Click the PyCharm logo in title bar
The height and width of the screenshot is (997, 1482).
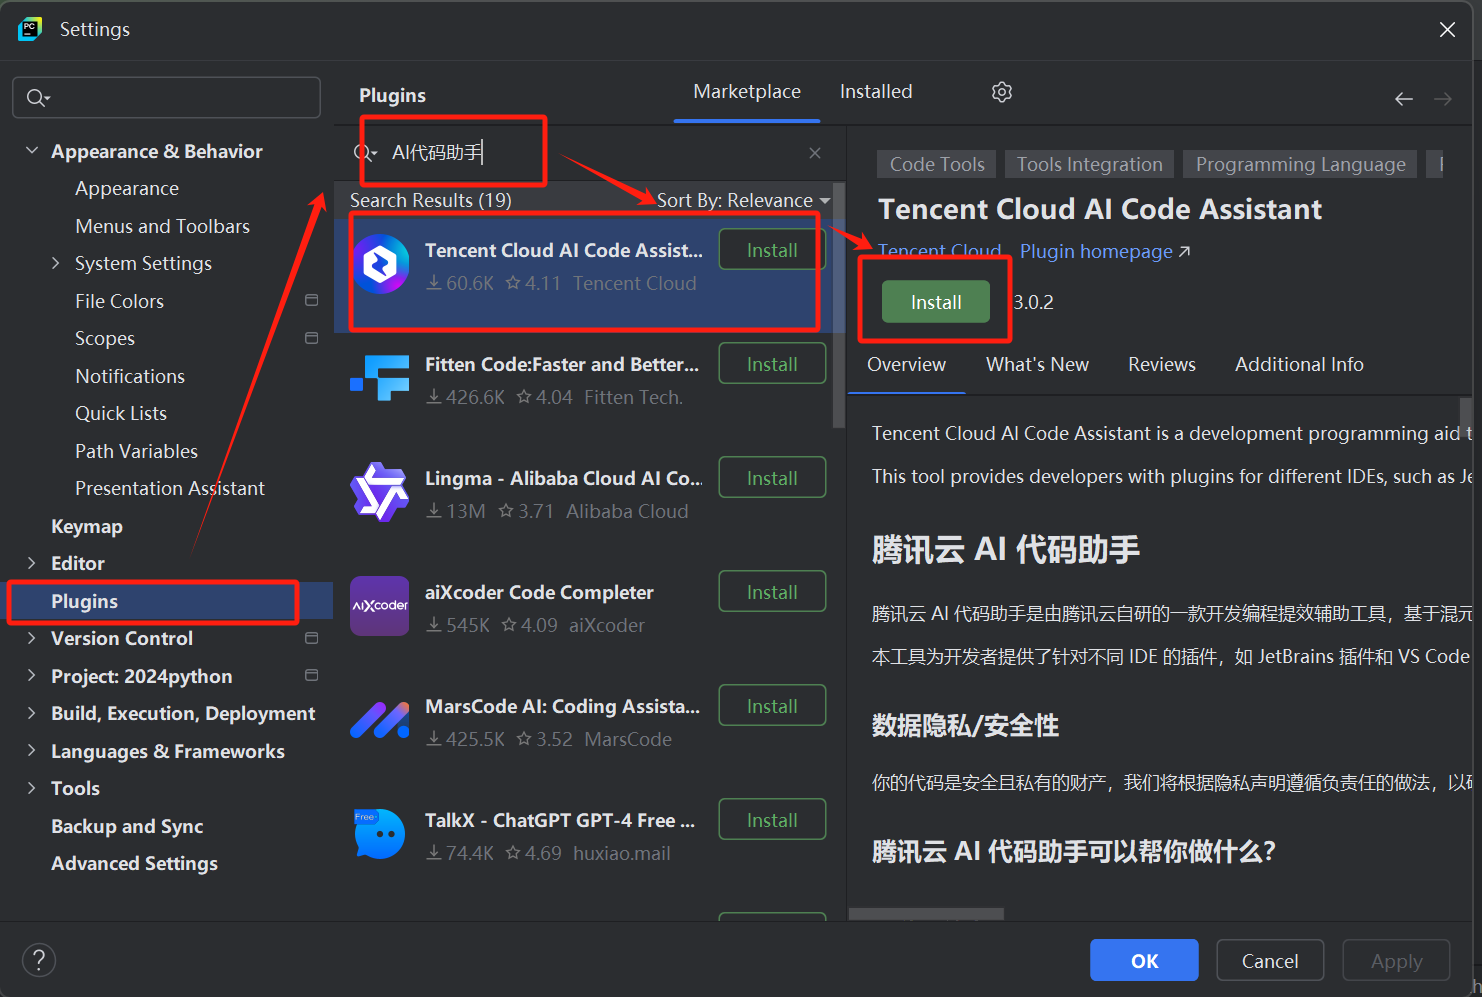tap(30, 29)
